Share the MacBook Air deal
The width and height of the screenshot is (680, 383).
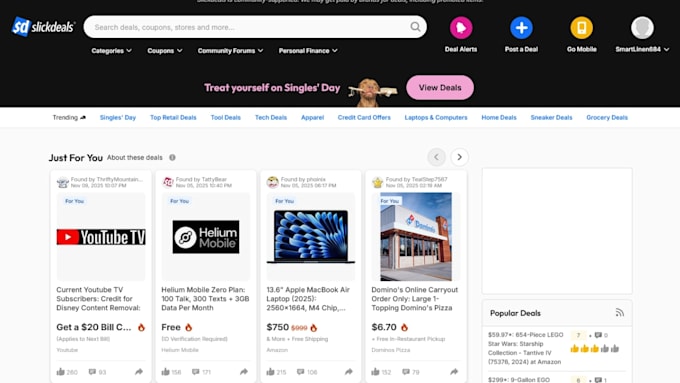click(x=349, y=372)
